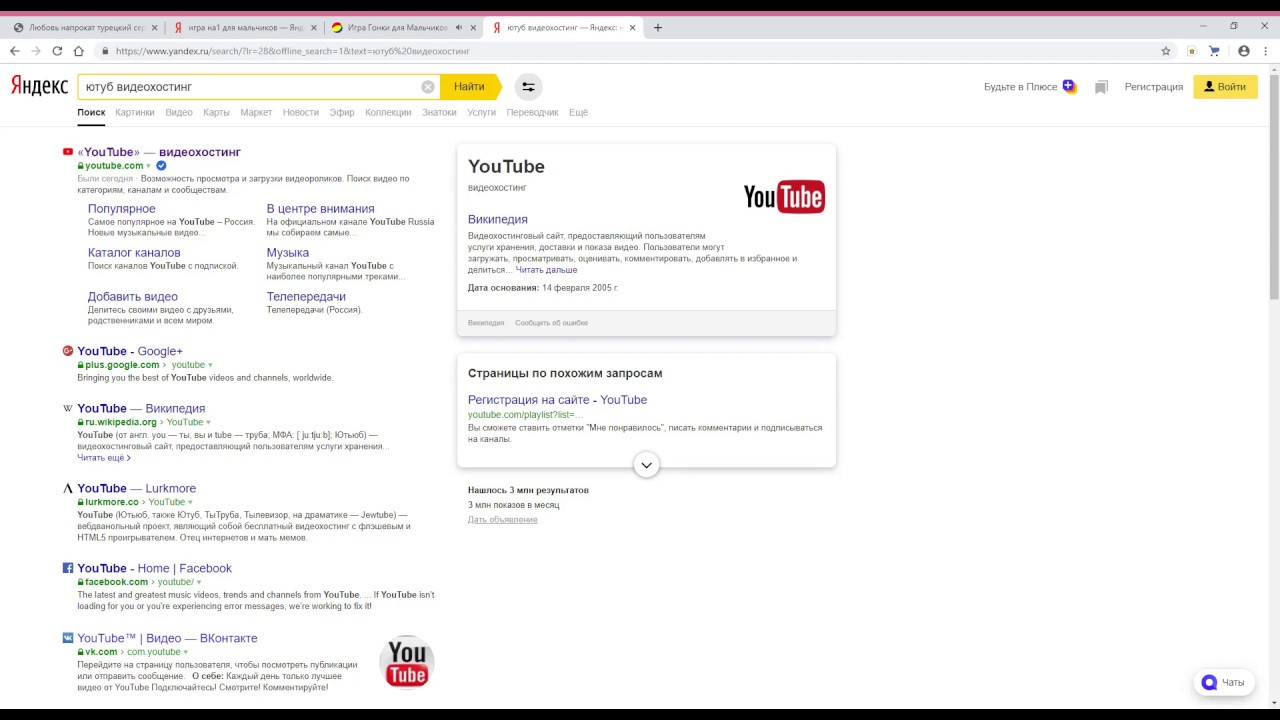
Task: Open the 'Популярное' sitelink
Action: pyautogui.click(x=122, y=209)
